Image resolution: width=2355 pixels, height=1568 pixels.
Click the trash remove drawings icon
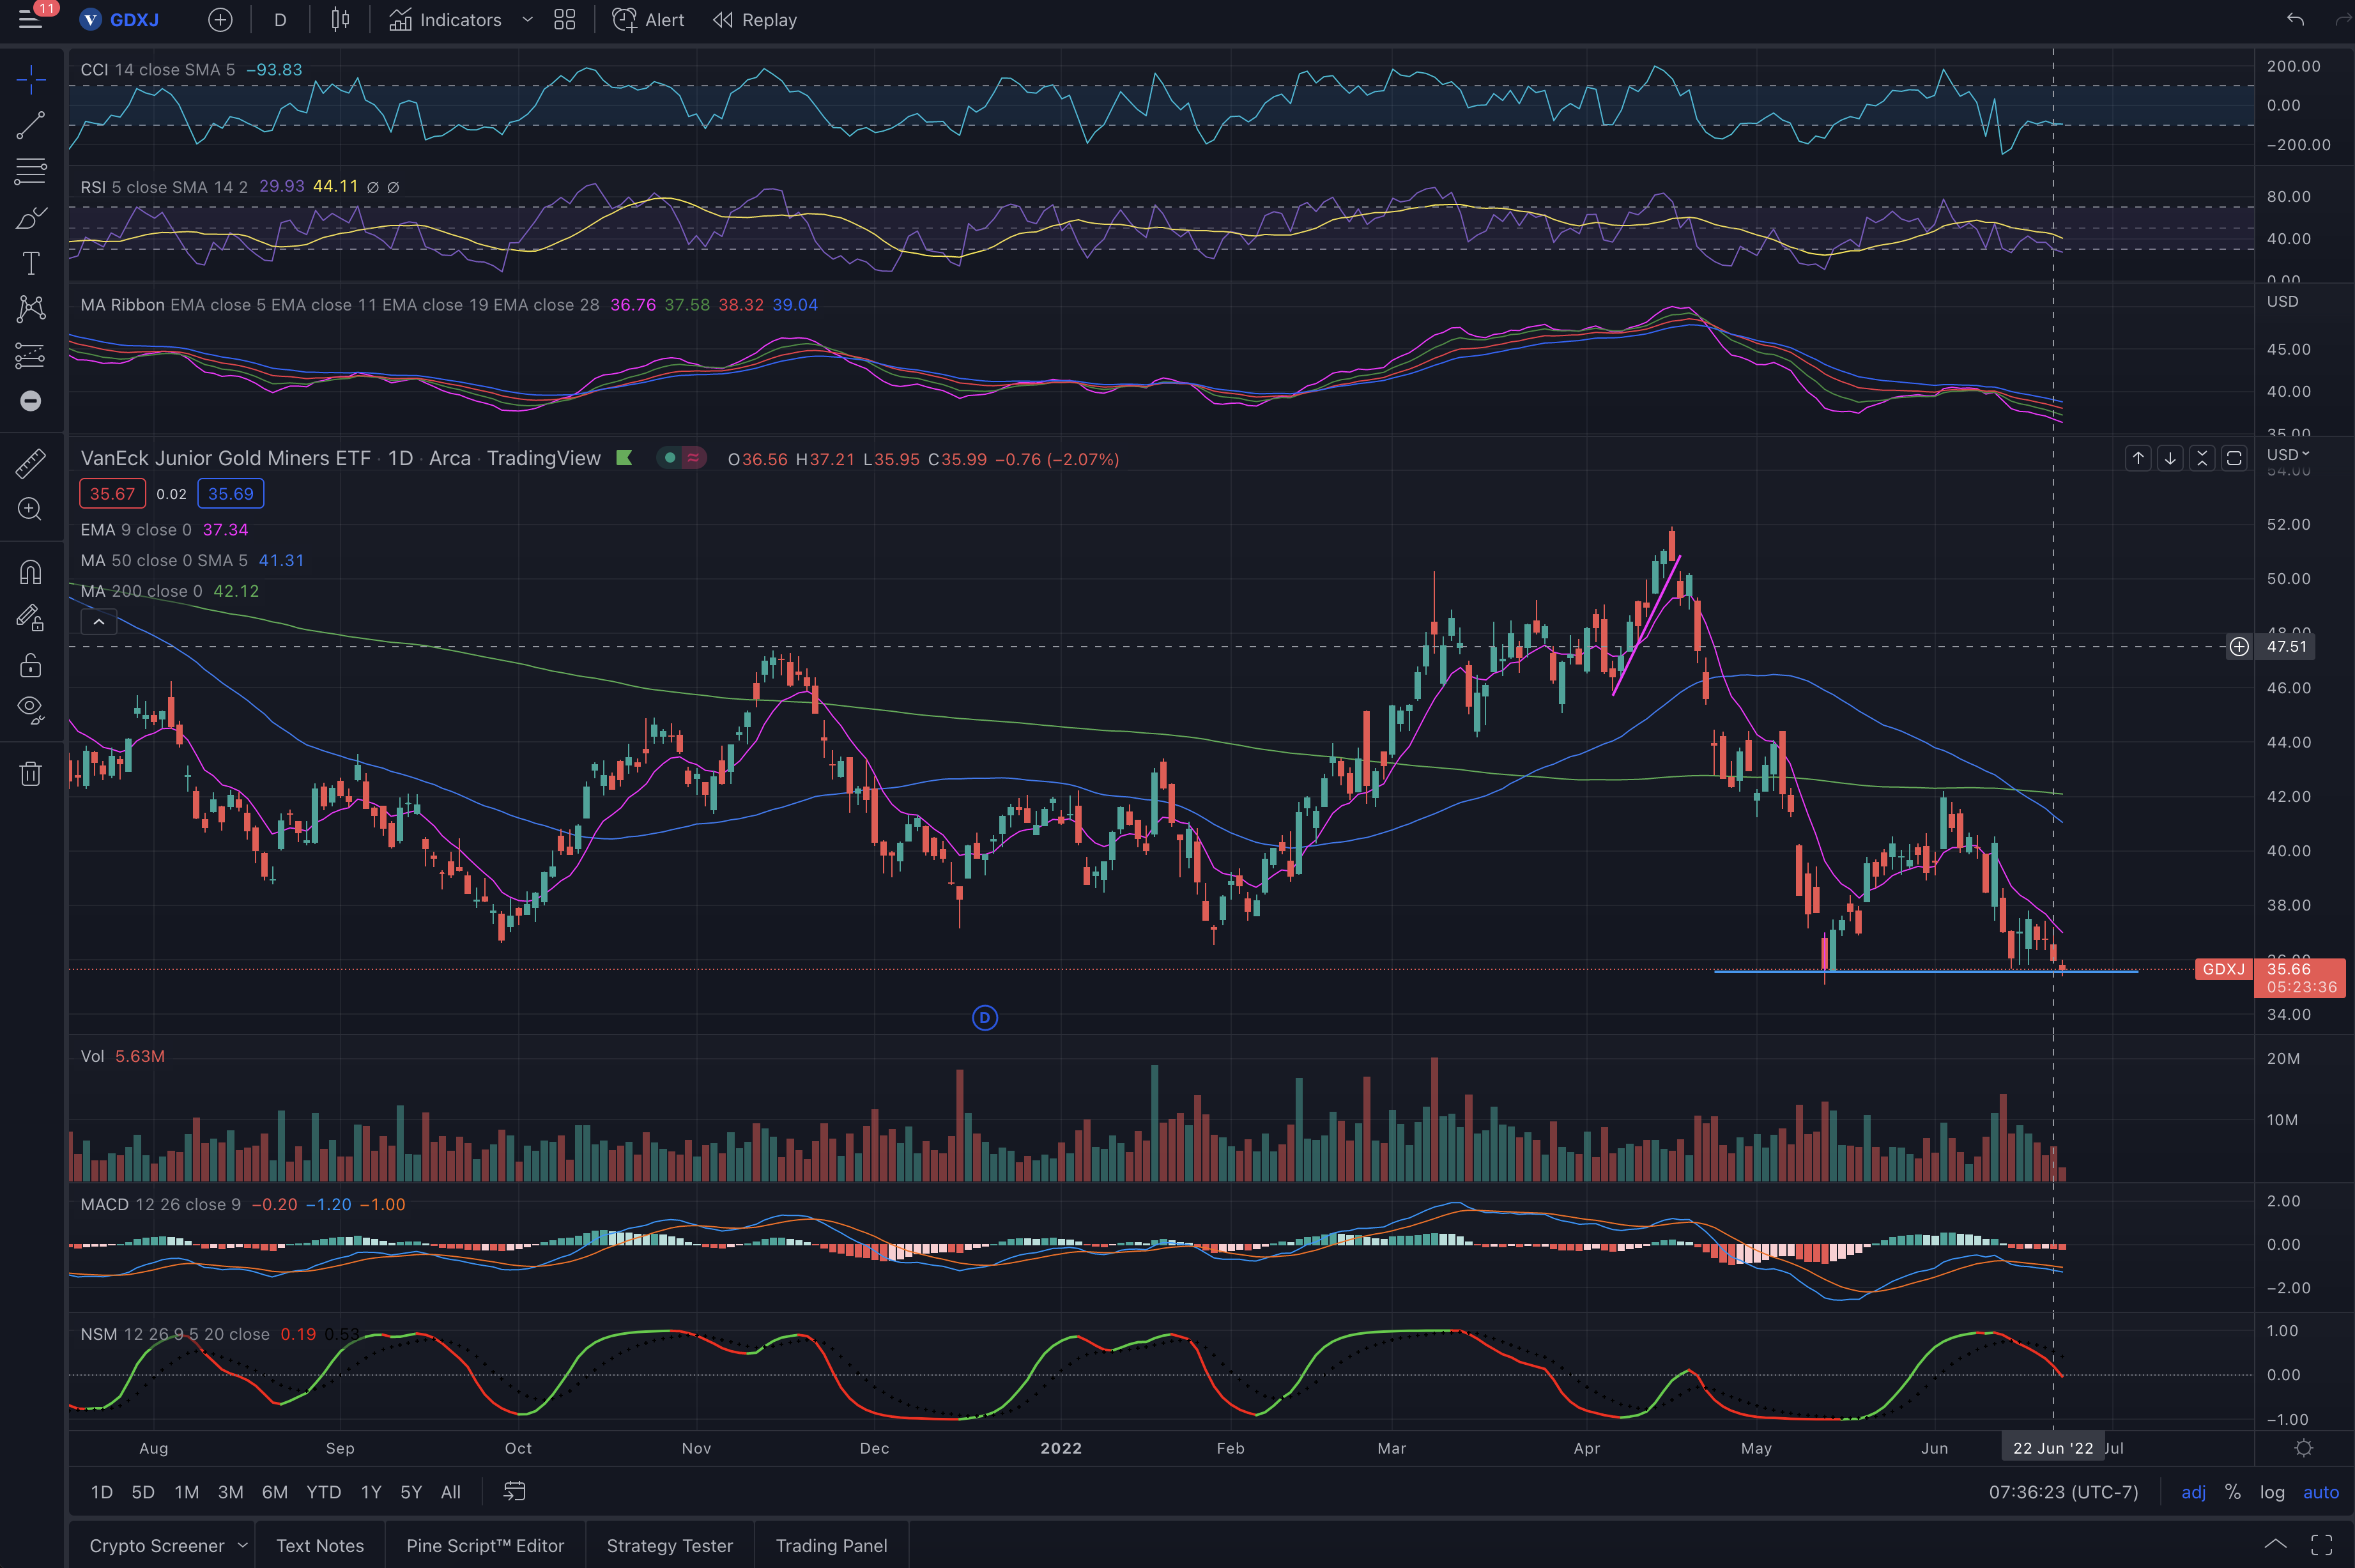point(30,774)
